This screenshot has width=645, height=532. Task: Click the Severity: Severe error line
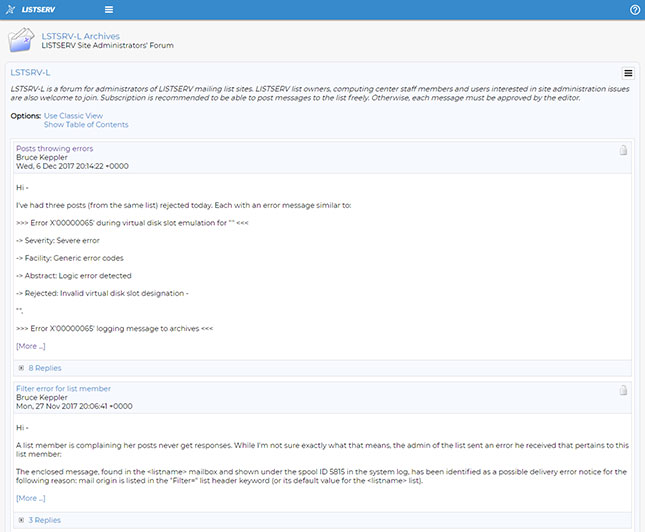pos(58,240)
